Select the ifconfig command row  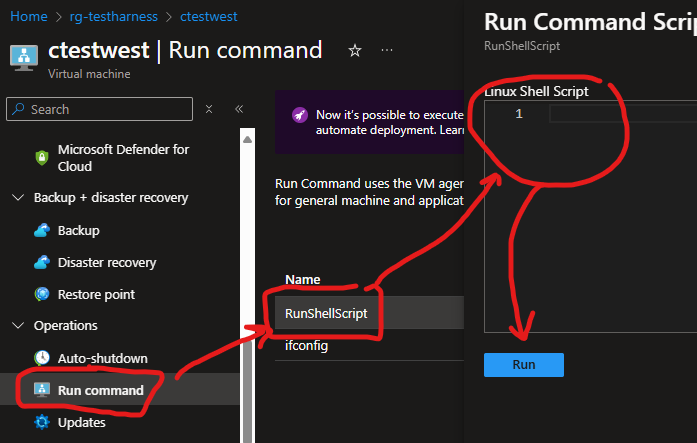[369, 345]
